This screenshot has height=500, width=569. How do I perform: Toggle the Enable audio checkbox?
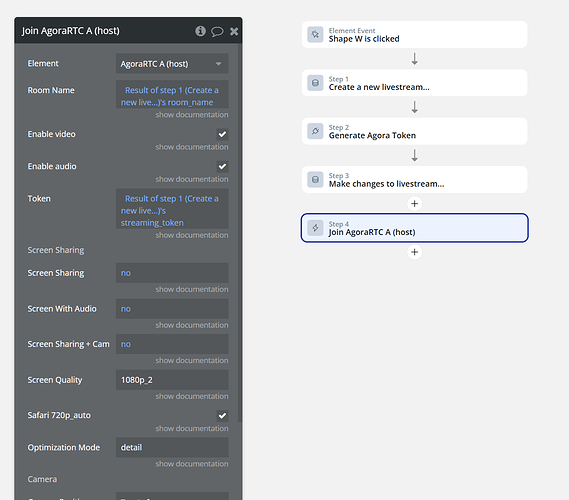click(x=222, y=167)
